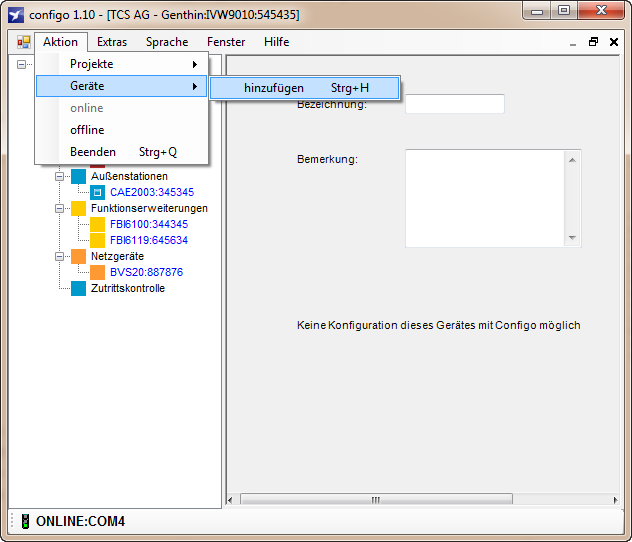Click the blue Zutrittskontrolle category icon
The height and width of the screenshot is (542, 632).
(x=78, y=288)
